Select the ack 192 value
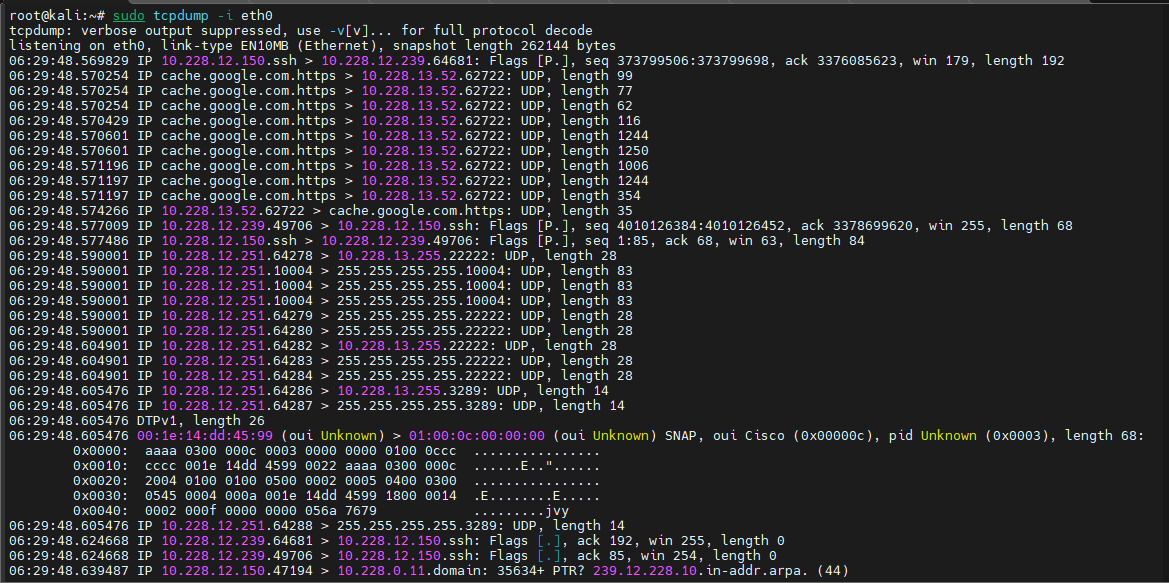The image size is (1169, 583). [x=603, y=541]
